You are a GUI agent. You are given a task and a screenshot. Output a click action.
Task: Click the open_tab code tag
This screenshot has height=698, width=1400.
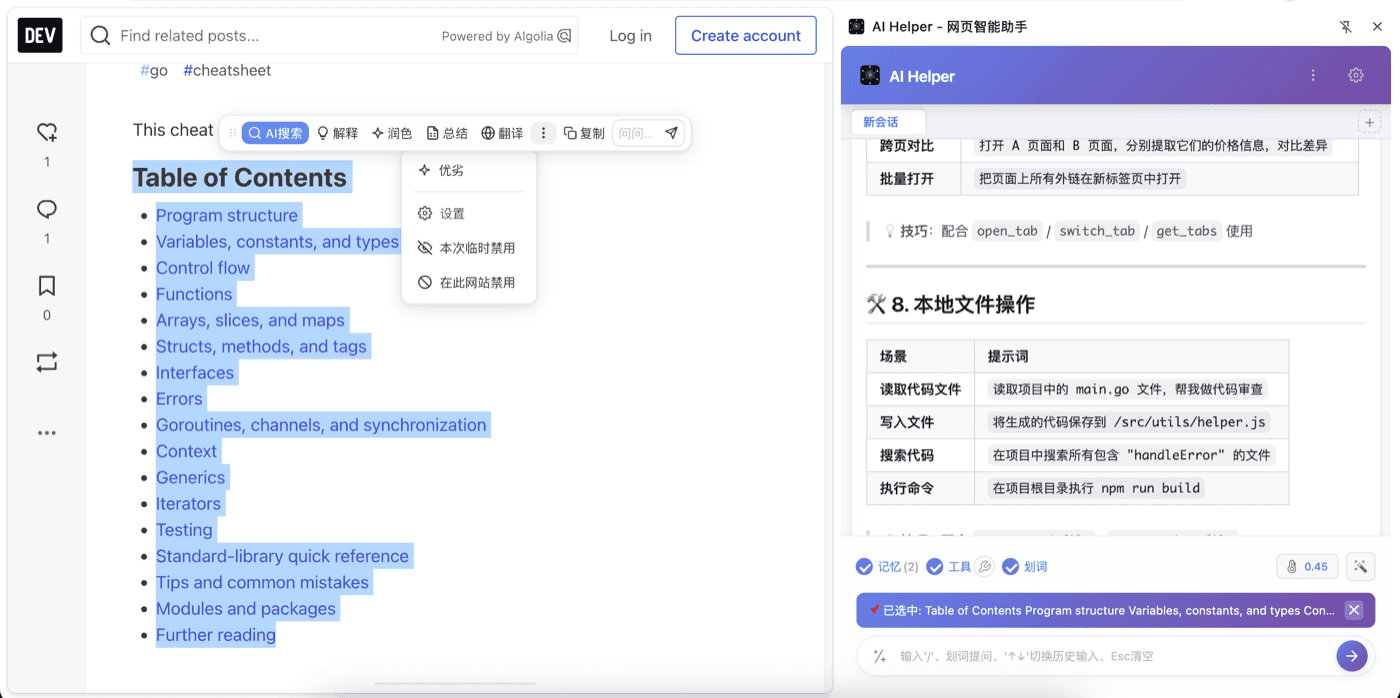click(x=1007, y=231)
